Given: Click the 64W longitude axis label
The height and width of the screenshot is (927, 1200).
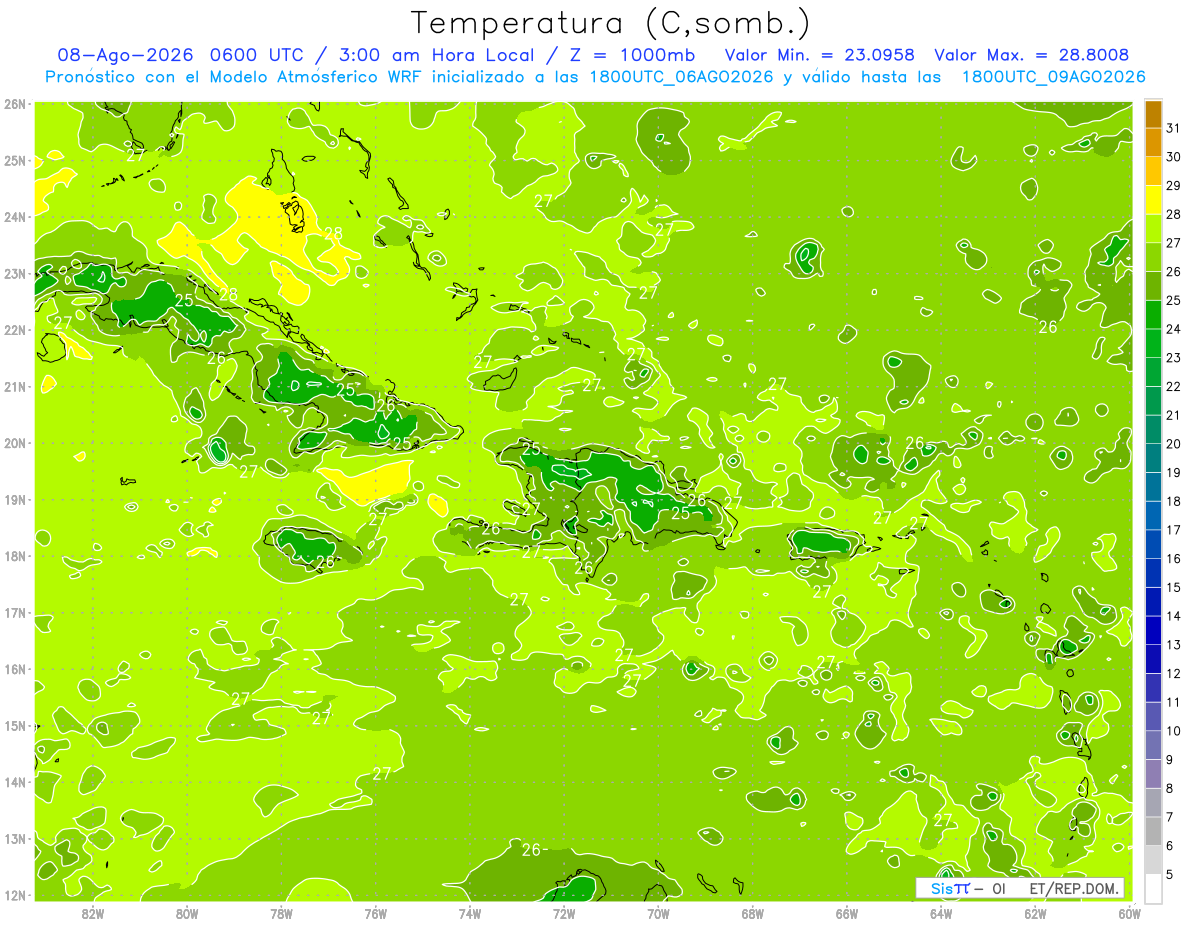Looking at the screenshot, I should click(941, 913).
